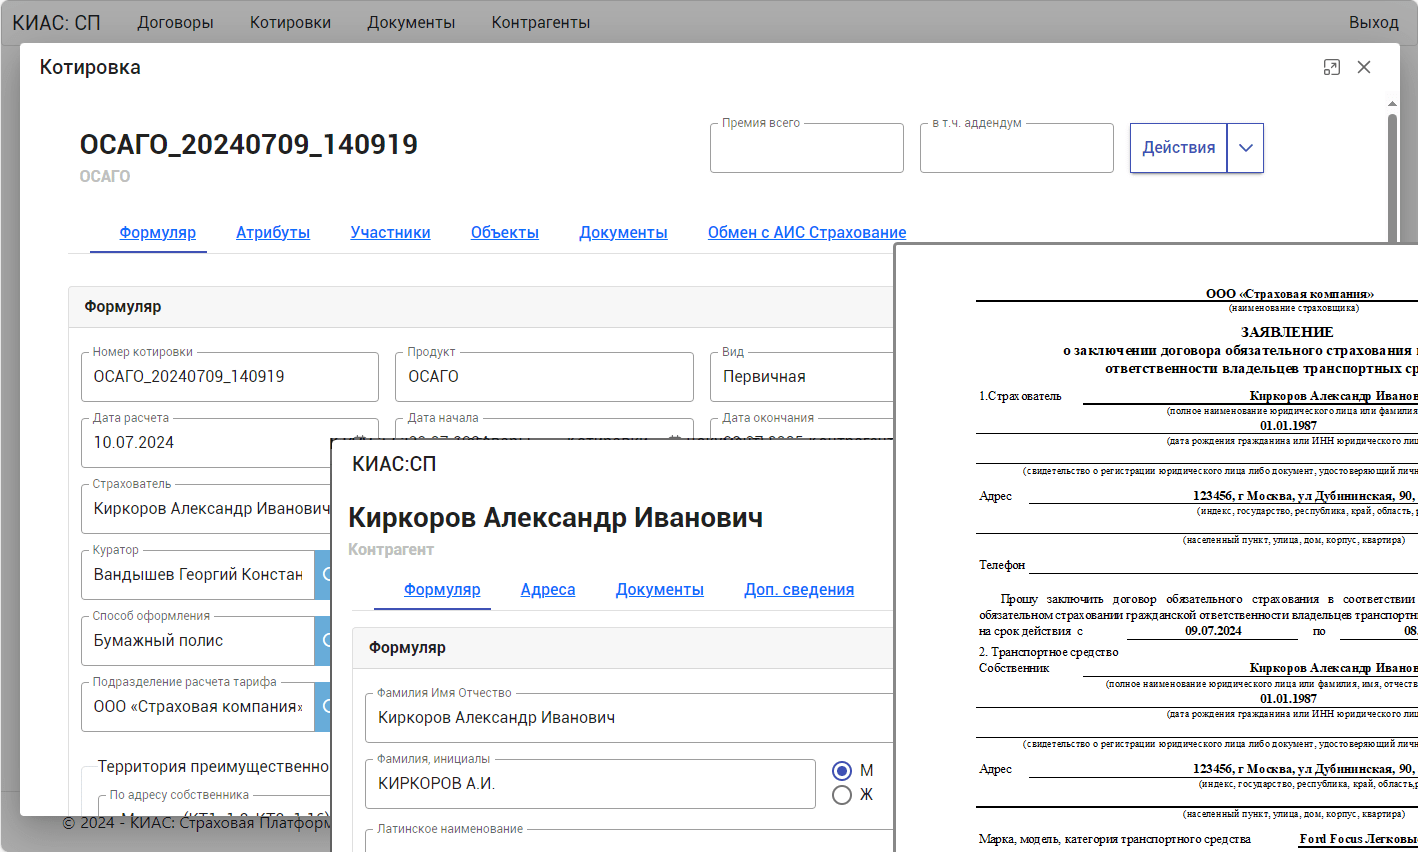
Task: Click Территория преимущественно group label
Action: click(x=213, y=767)
